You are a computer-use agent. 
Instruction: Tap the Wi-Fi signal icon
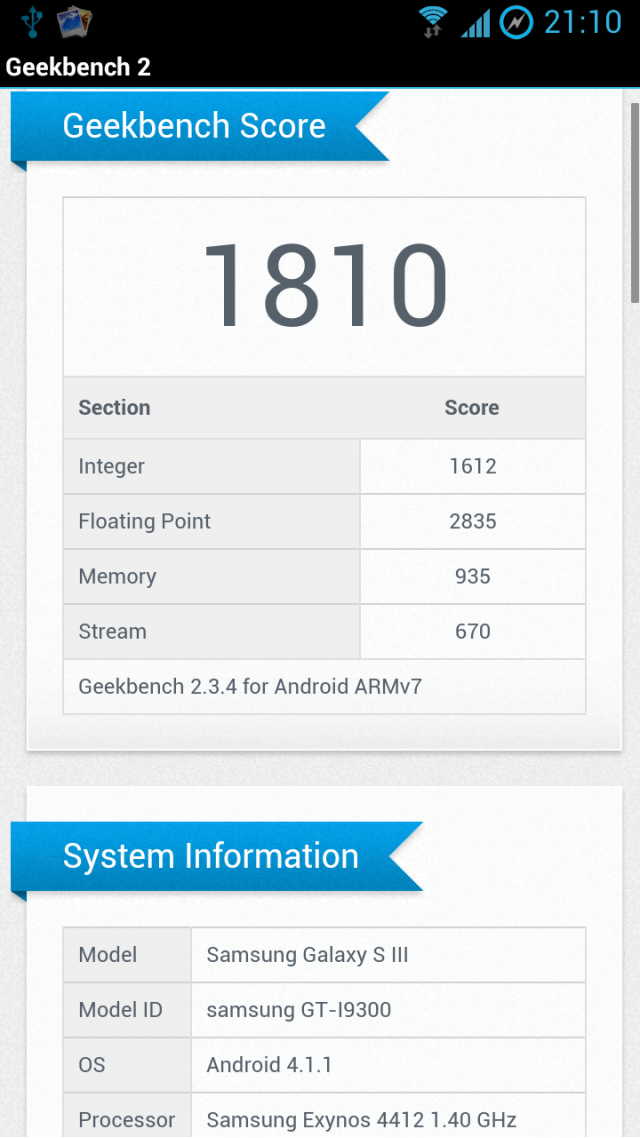click(x=434, y=22)
